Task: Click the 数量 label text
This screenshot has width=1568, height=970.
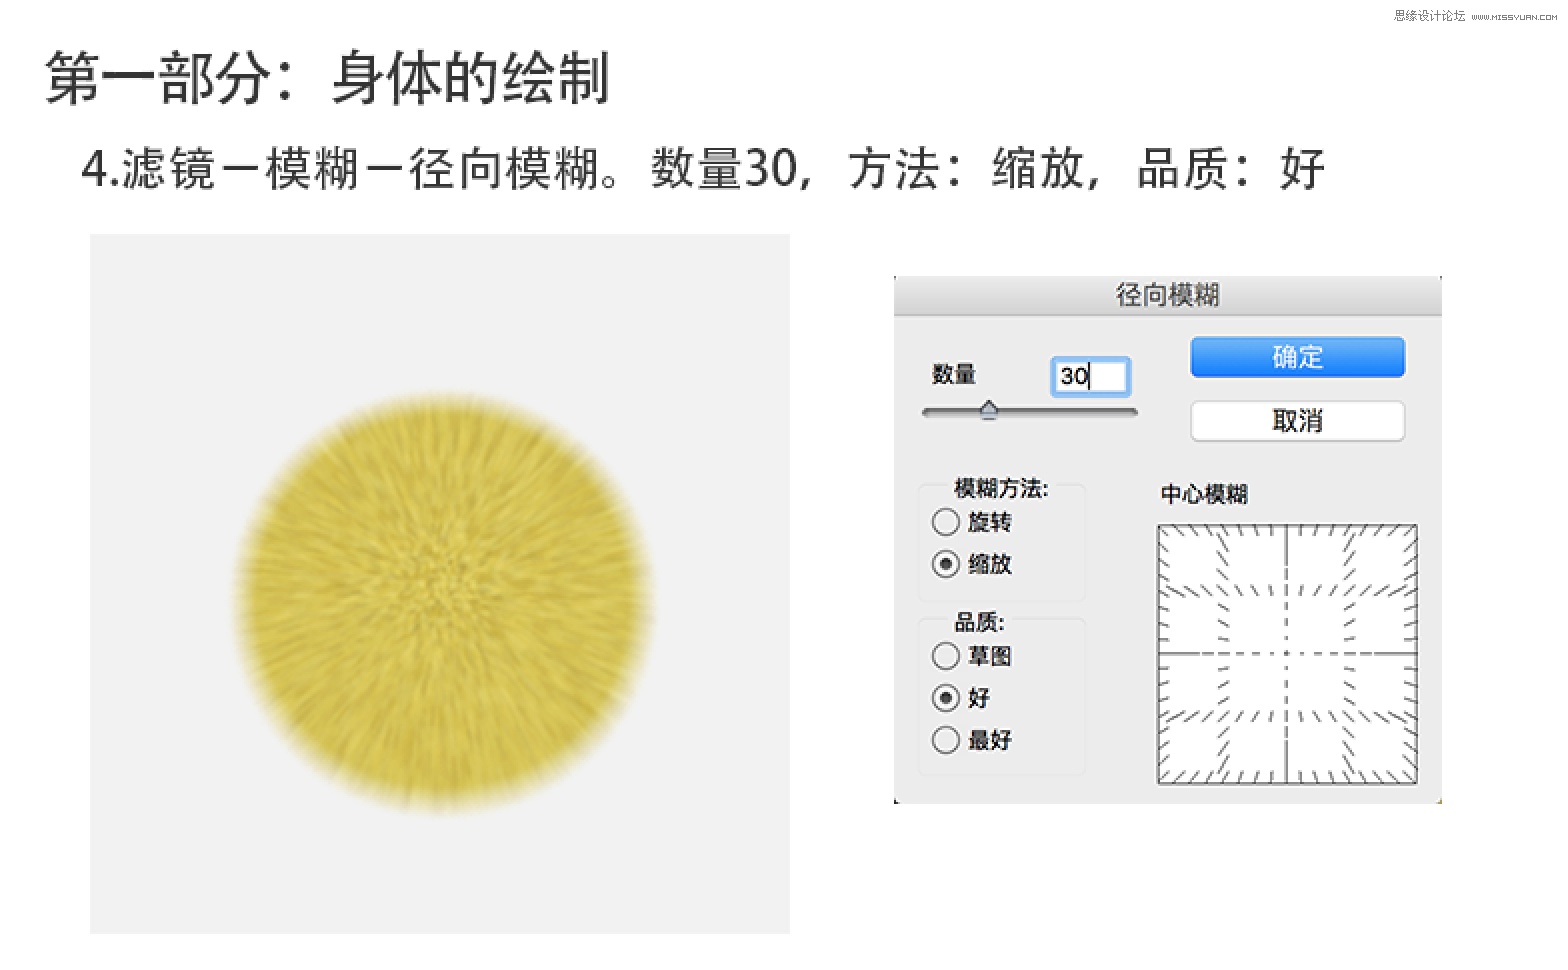Action: tap(954, 374)
